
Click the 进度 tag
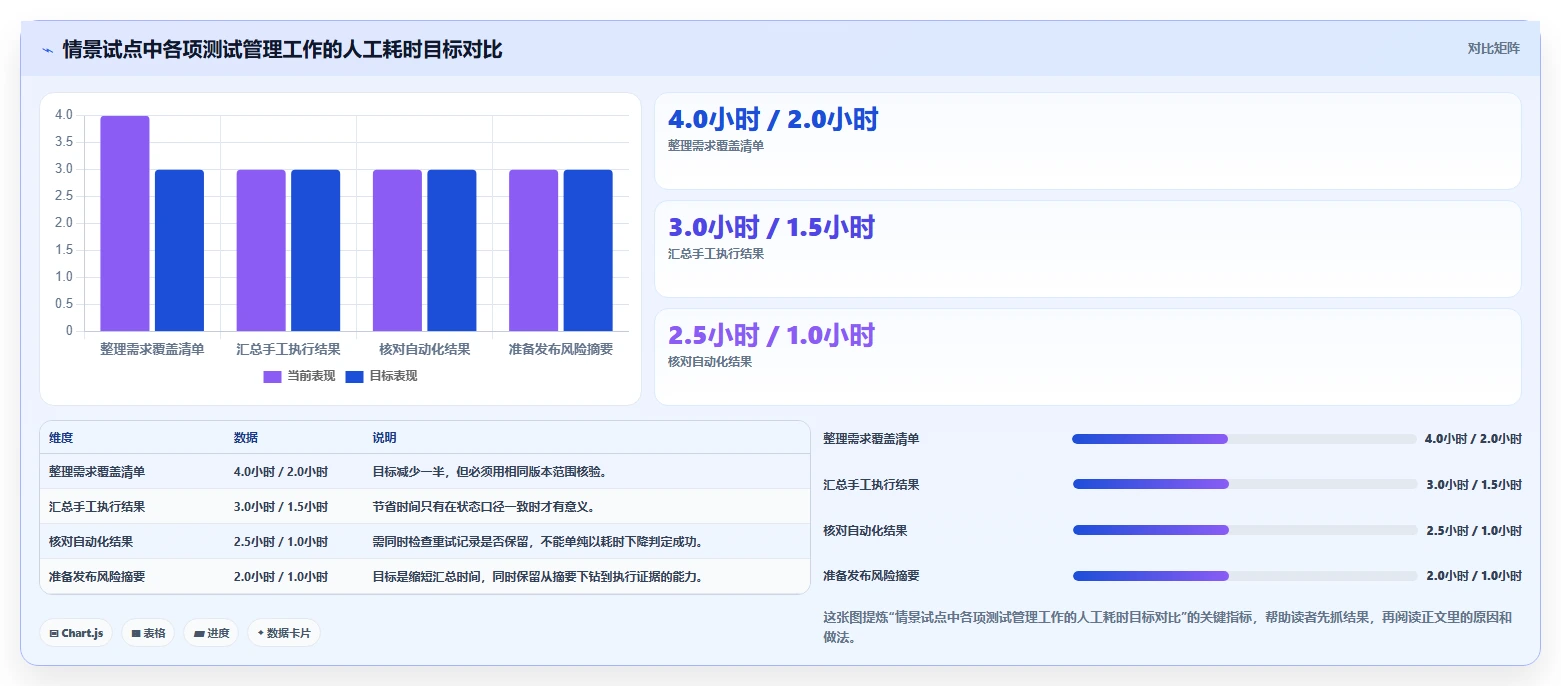point(211,633)
